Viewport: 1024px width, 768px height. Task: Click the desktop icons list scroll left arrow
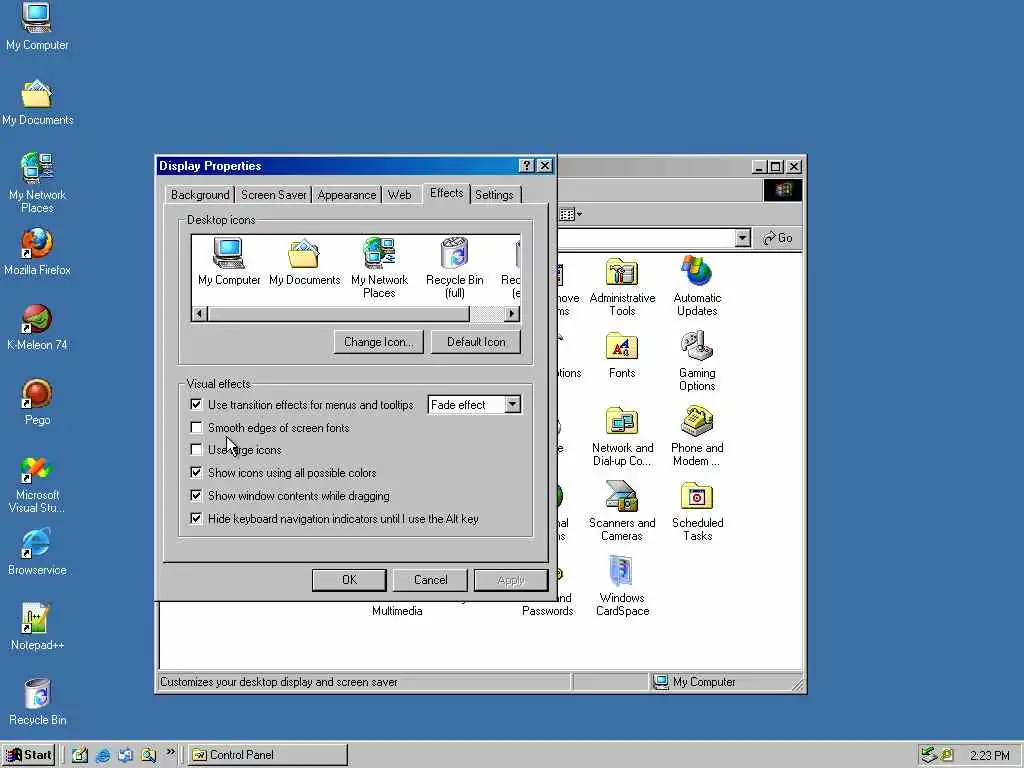(x=199, y=313)
